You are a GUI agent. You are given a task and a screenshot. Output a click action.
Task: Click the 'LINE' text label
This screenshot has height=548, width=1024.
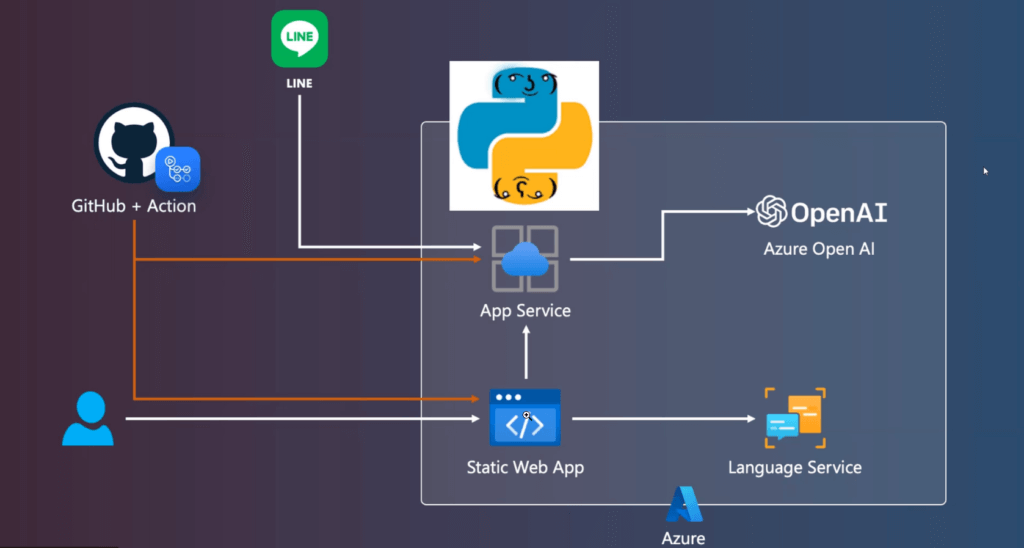click(x=299, y=84)
